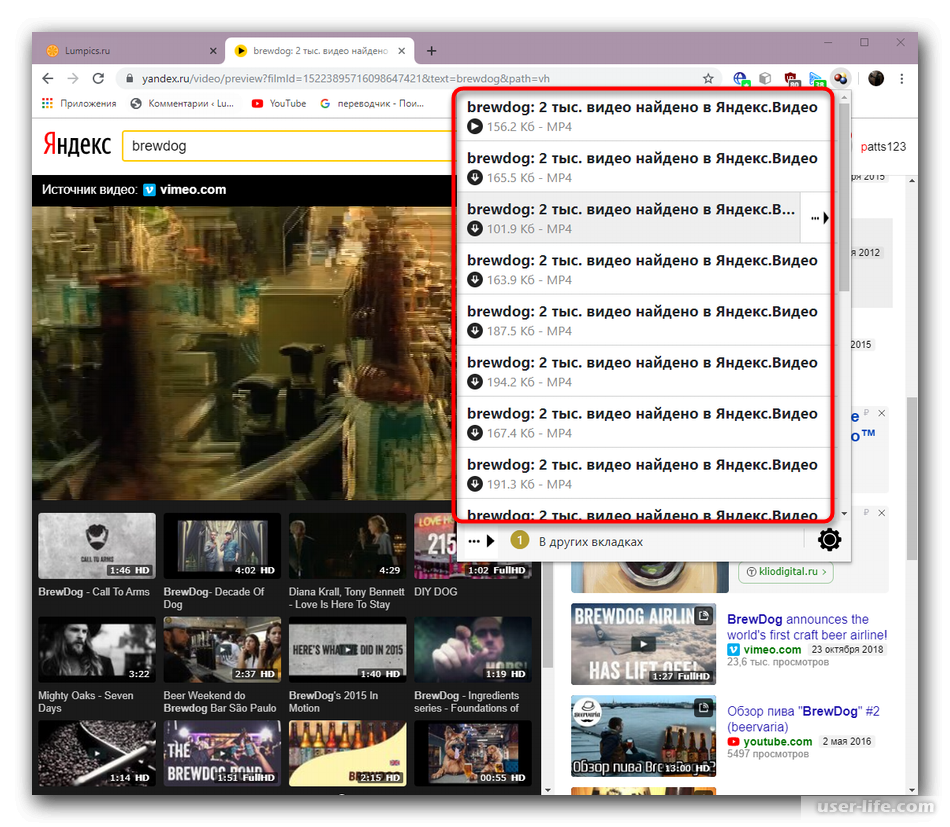The image size is (950, 827).
Task: Play the 156.2 Кб MP4 item
Action: click(x=474, y=127)
